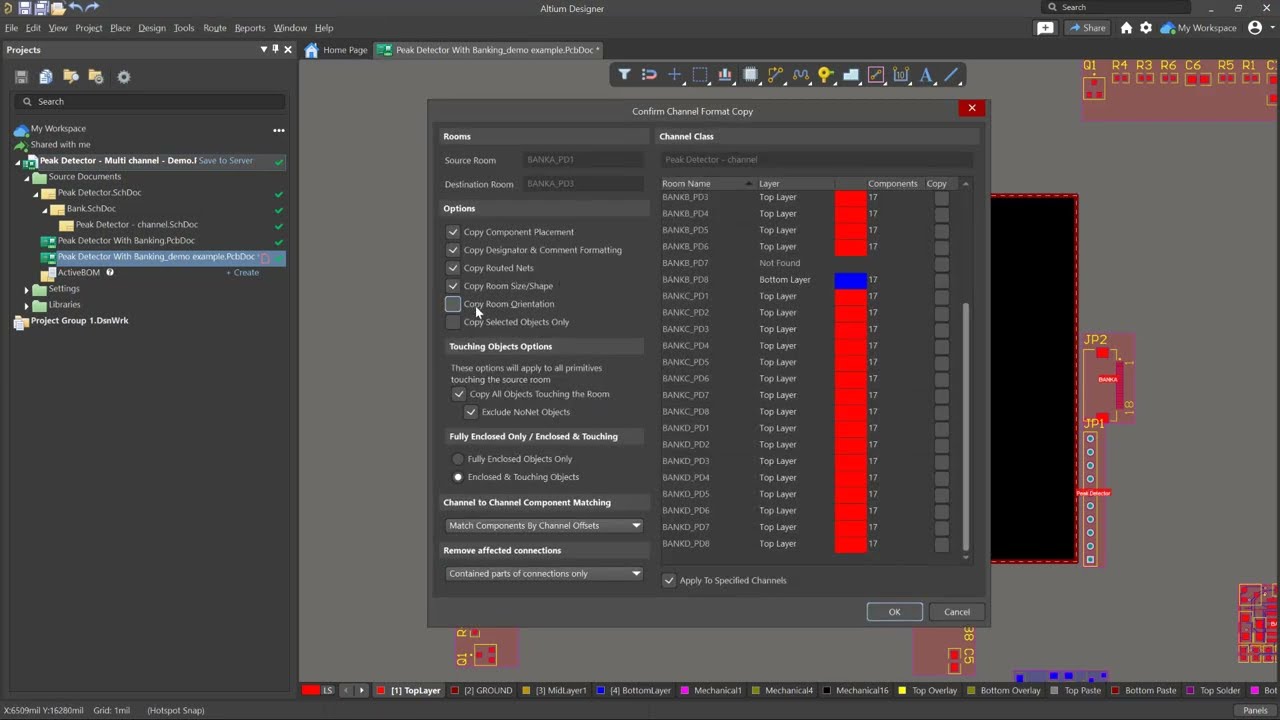Viewport: 1280px width, 720px height.
Task: Click the selection filter funnel icon
Action: coord(624,75)
